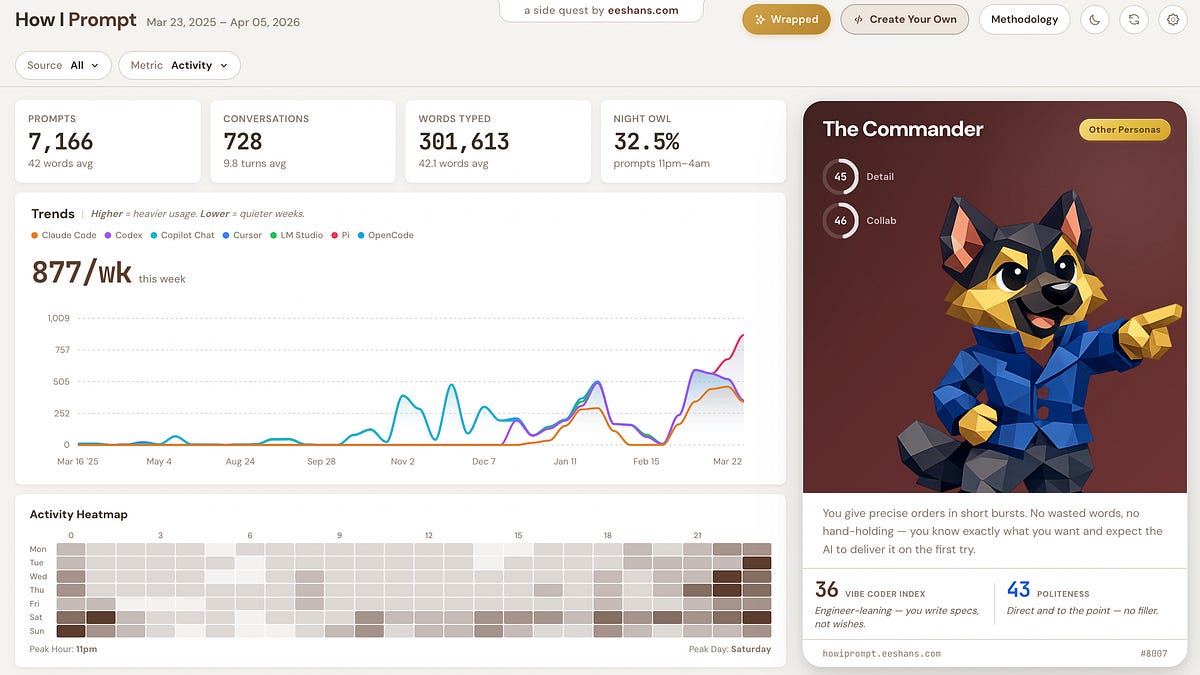This screenshot has width=1200, height=675.
Task: Open the Source All dropdown
Action: pos(63,64)
